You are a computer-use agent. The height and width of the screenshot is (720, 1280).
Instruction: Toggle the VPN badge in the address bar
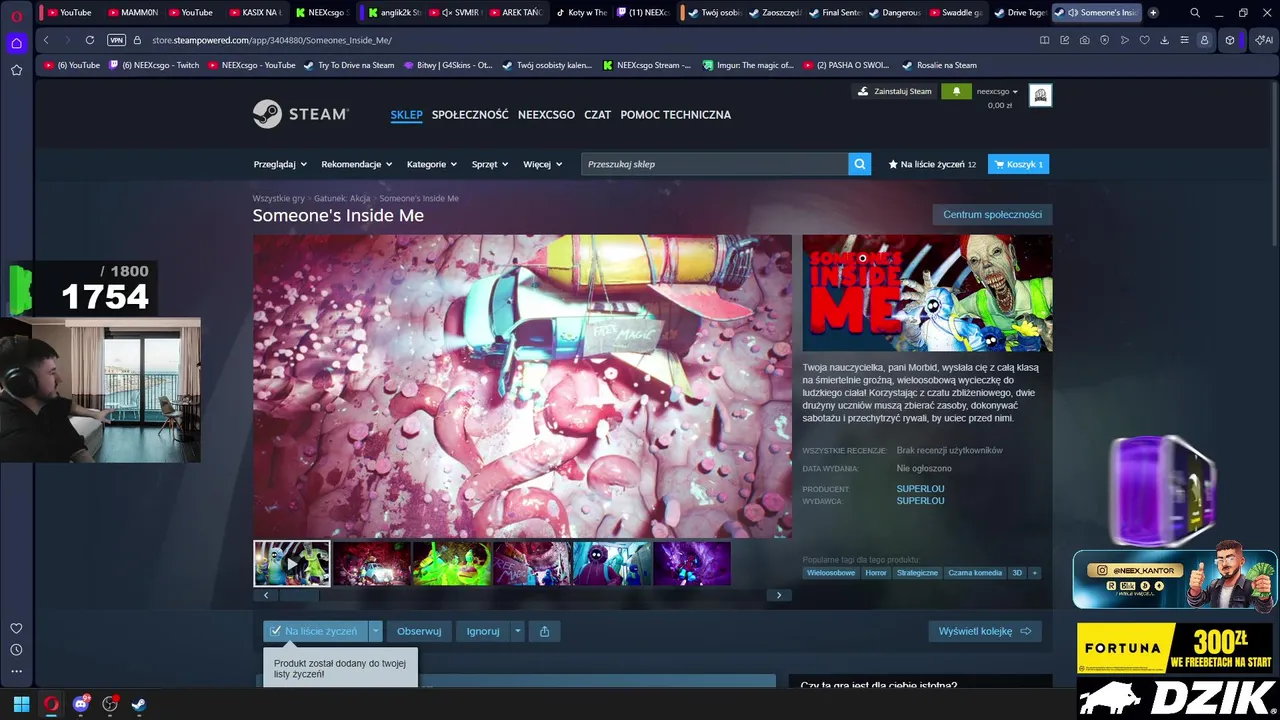[x=117, y=40]
